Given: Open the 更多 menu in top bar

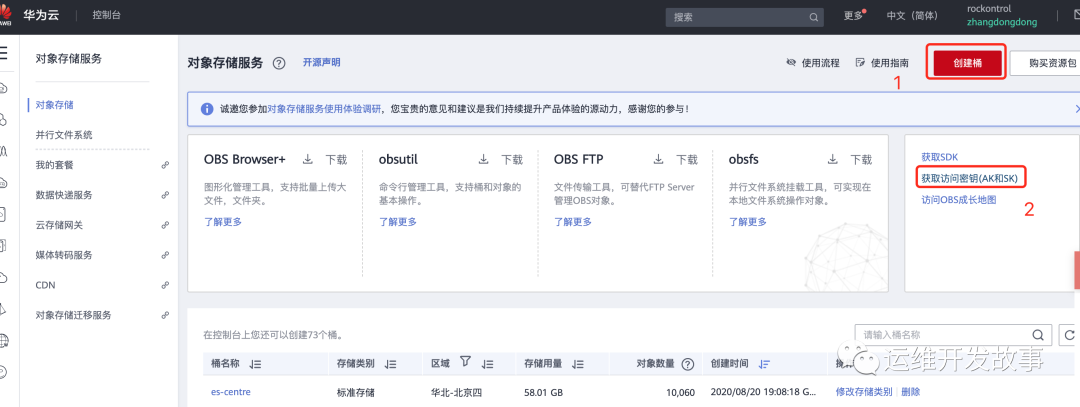Looking at the screenshot, I should [855, 17].
